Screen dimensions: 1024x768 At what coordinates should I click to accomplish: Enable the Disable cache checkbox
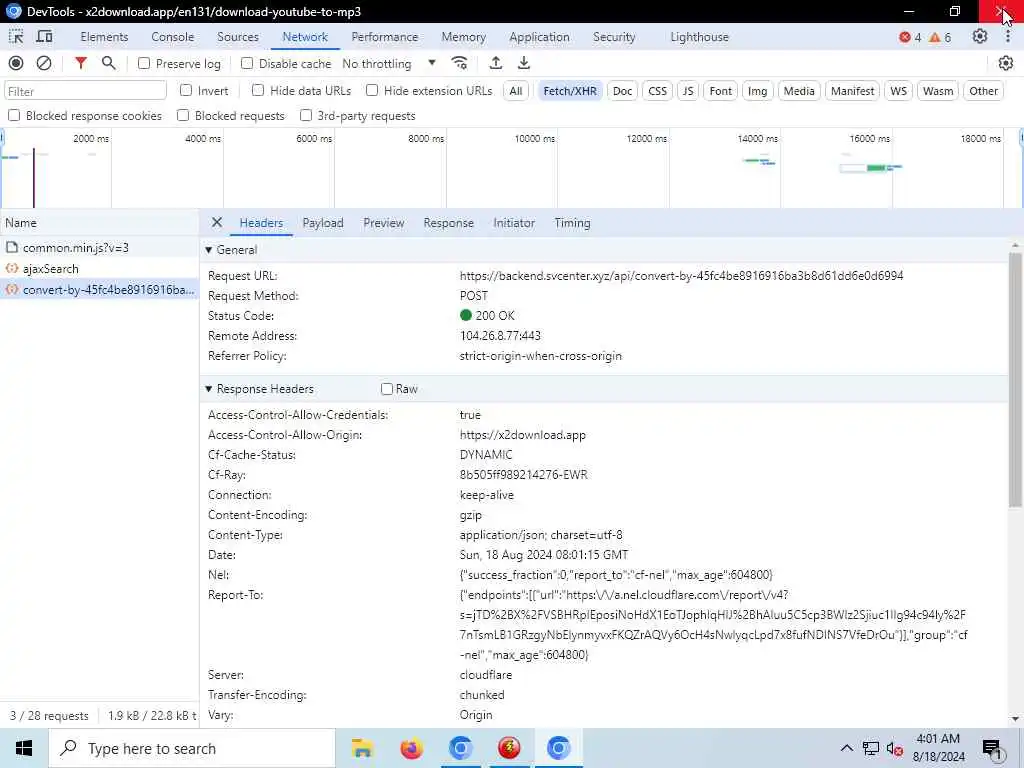pyautogui.click(x=247, y=63)
